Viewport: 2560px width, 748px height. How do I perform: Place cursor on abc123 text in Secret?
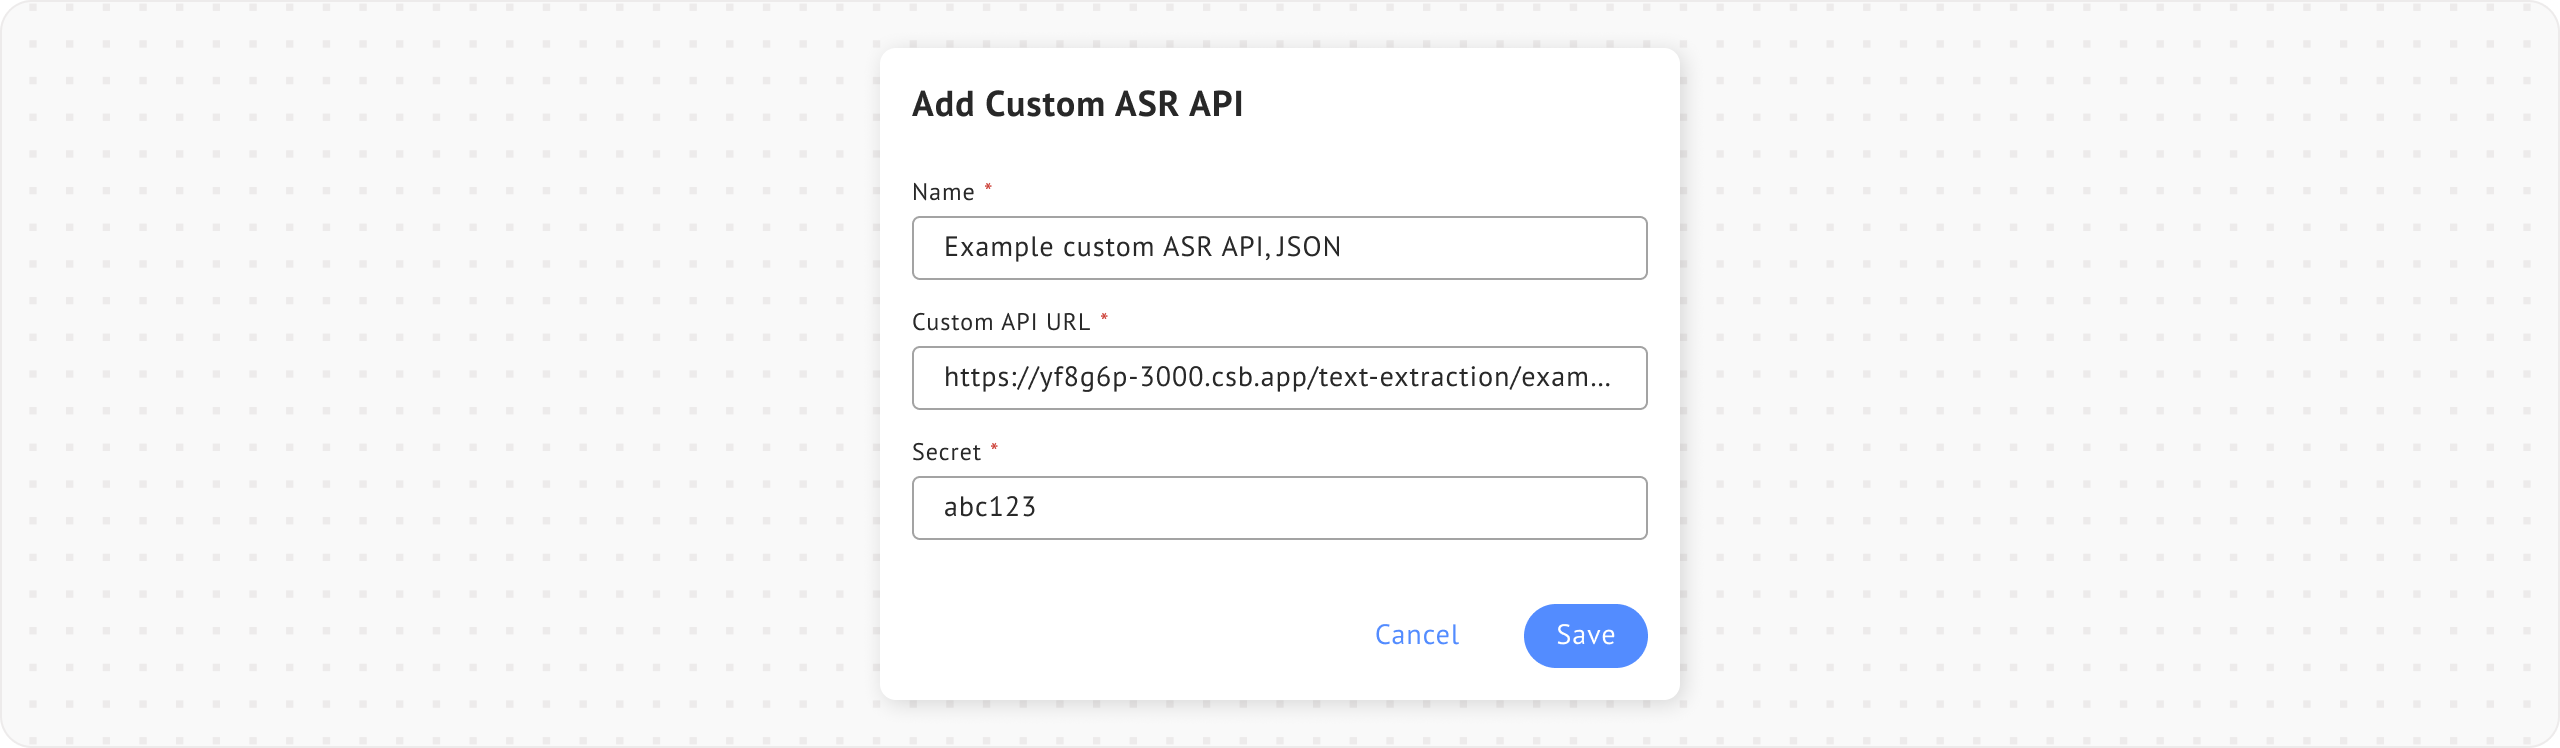[x=989, y=507]
